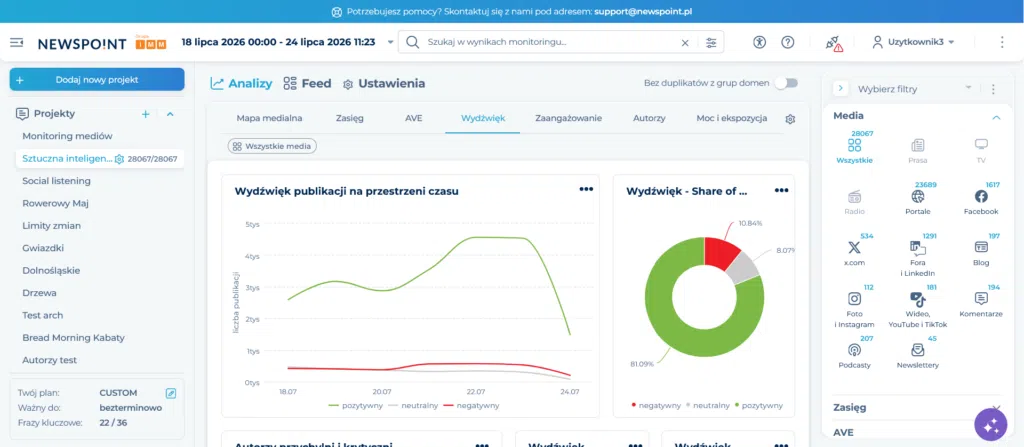The width and height of the screenshot is (1024, 447).
Task: Open the support@newspoint.pl email link
Action: click(x=643, y=12)
